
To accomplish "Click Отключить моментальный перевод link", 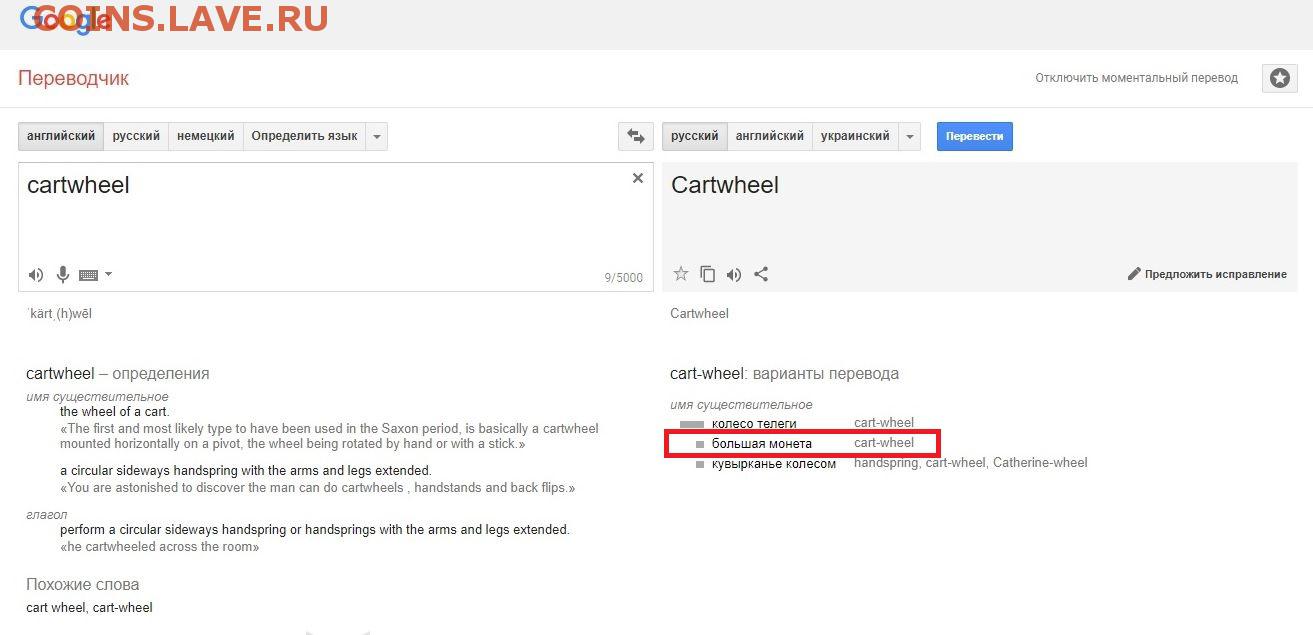I will coord(1136,78).
